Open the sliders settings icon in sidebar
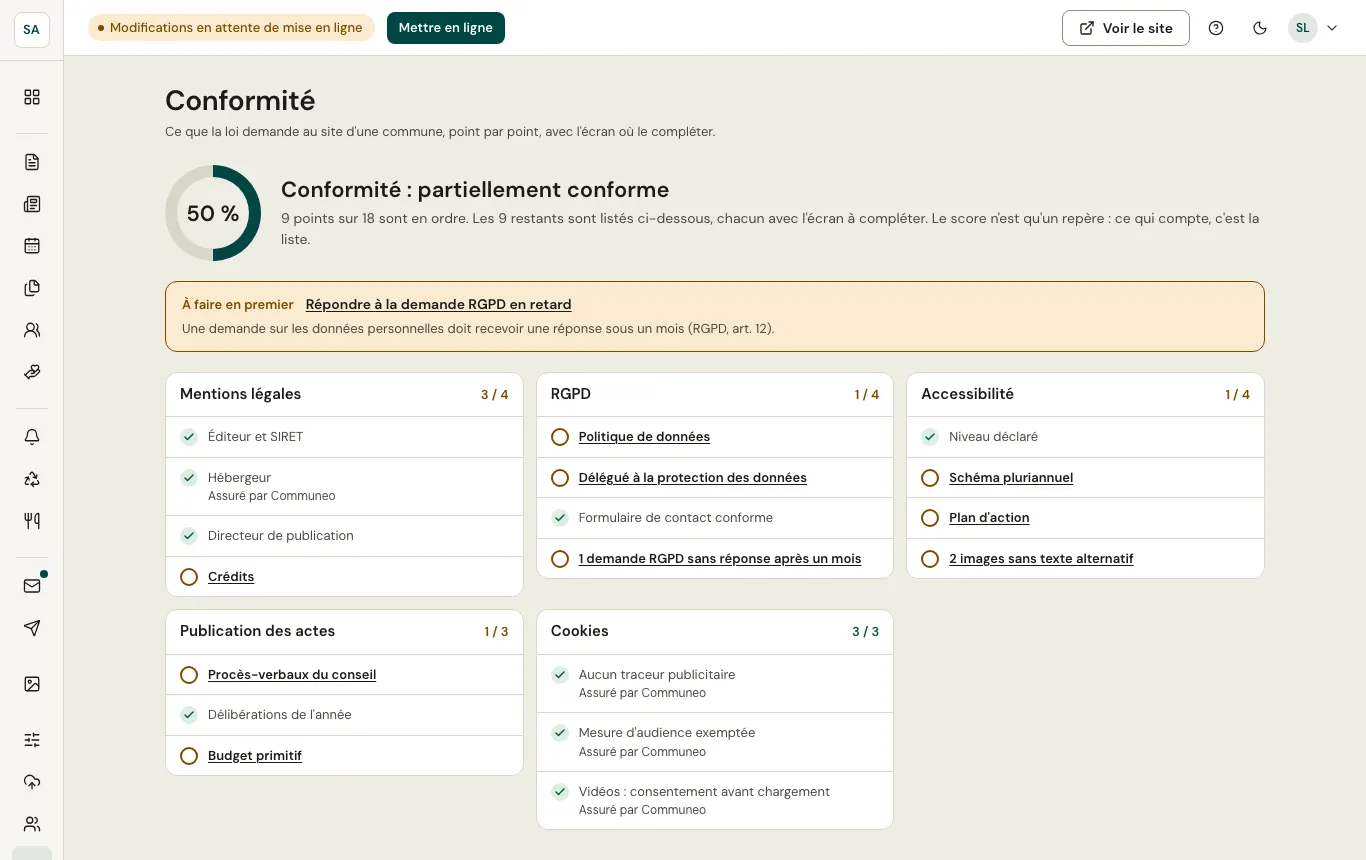The height and width of the screenshot is (860, 1366). point(32,740)
